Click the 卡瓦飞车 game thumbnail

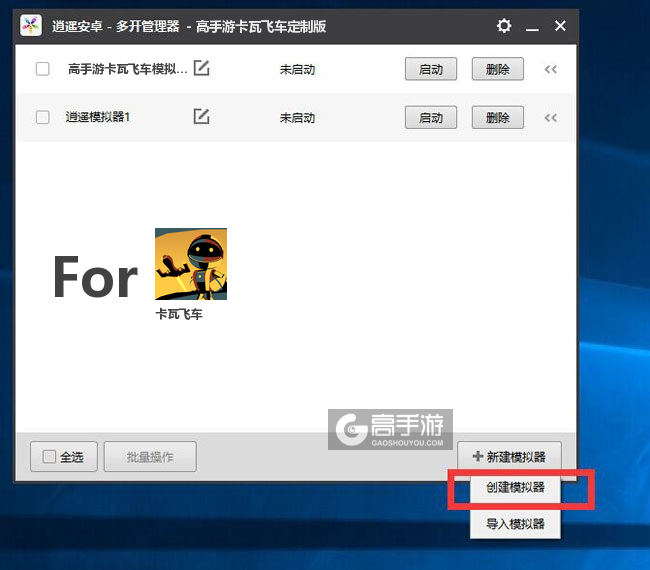click(x=191, y=264)
